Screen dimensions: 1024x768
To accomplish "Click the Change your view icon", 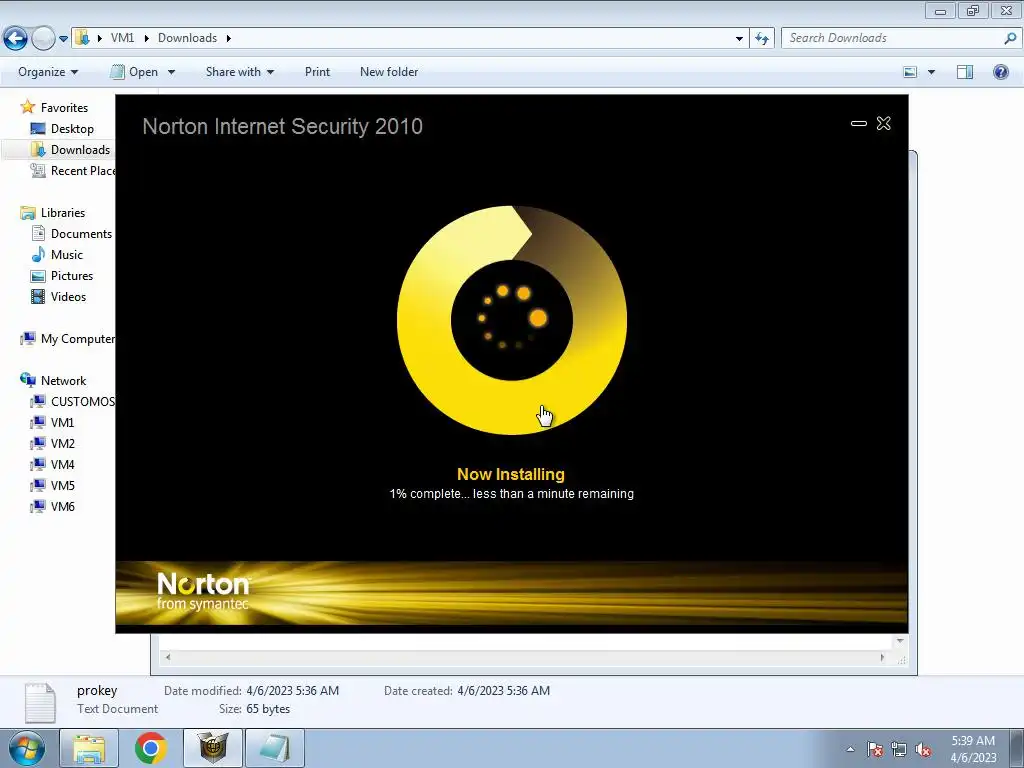I will 910,72.
